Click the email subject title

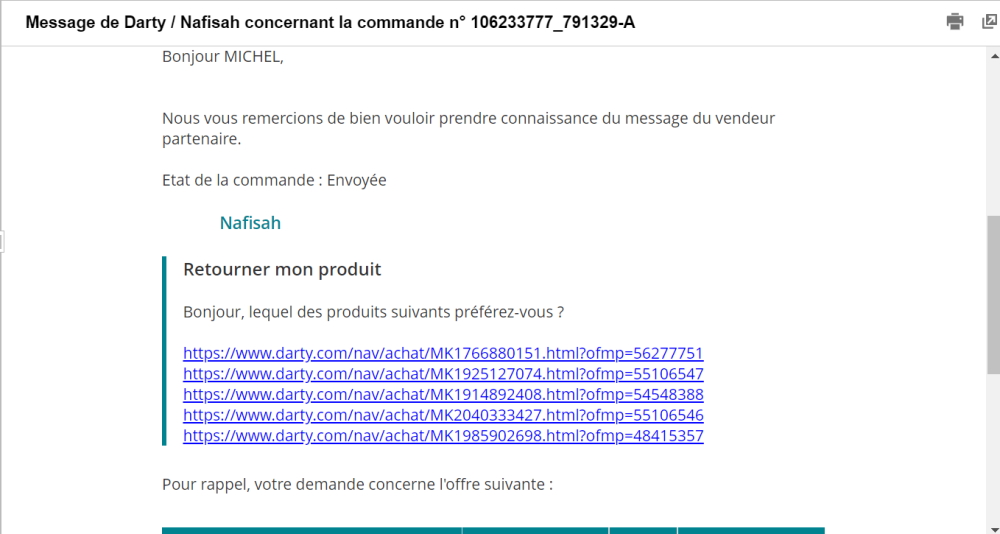tap(330, 22)
